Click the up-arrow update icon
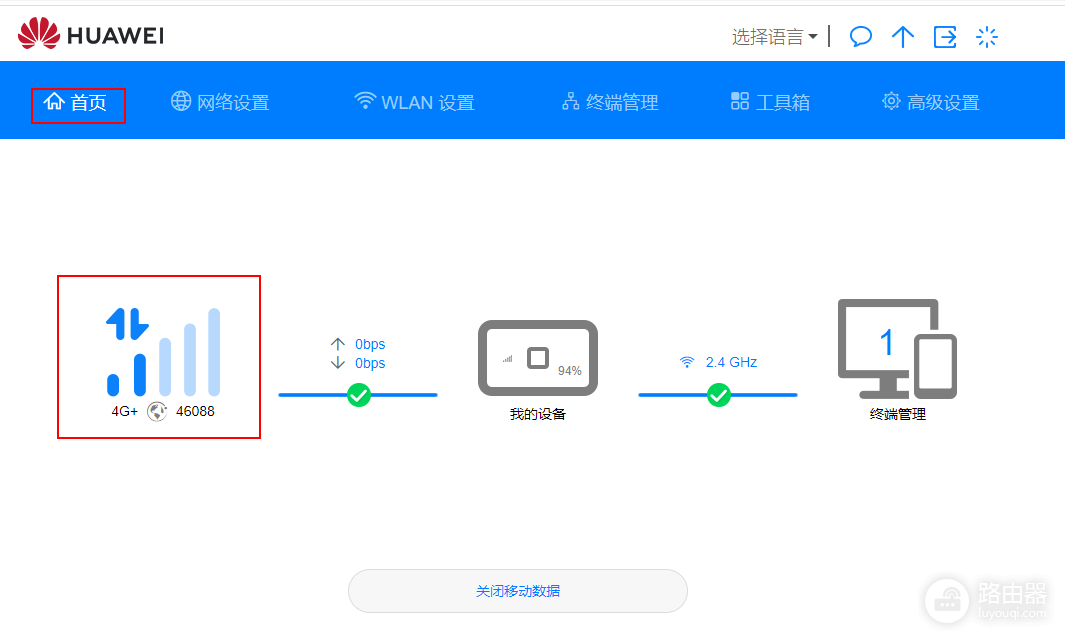This screenshot has width=1065, height=641. (903, 37)
